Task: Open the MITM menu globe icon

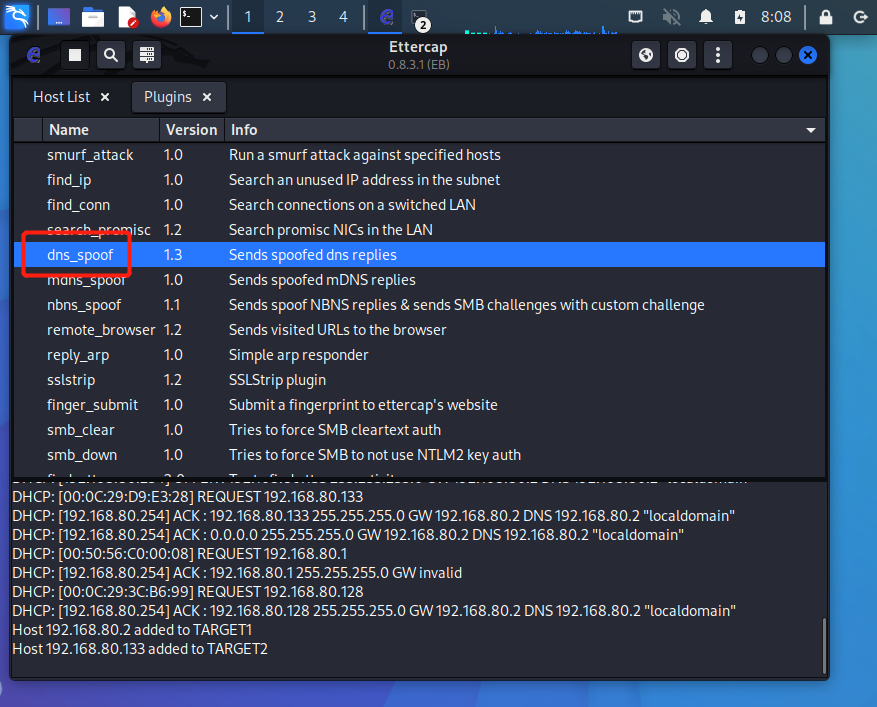Action: 646,55
